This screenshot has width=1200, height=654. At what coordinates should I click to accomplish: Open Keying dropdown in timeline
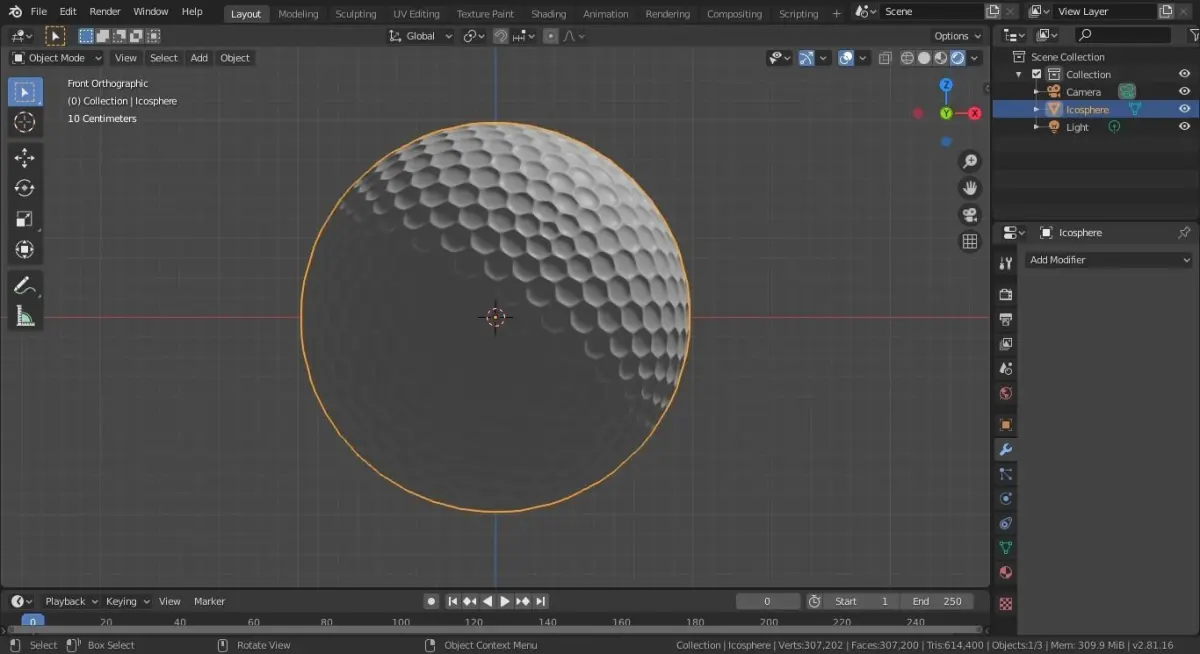pyautogui.click(x=127, y=601)
